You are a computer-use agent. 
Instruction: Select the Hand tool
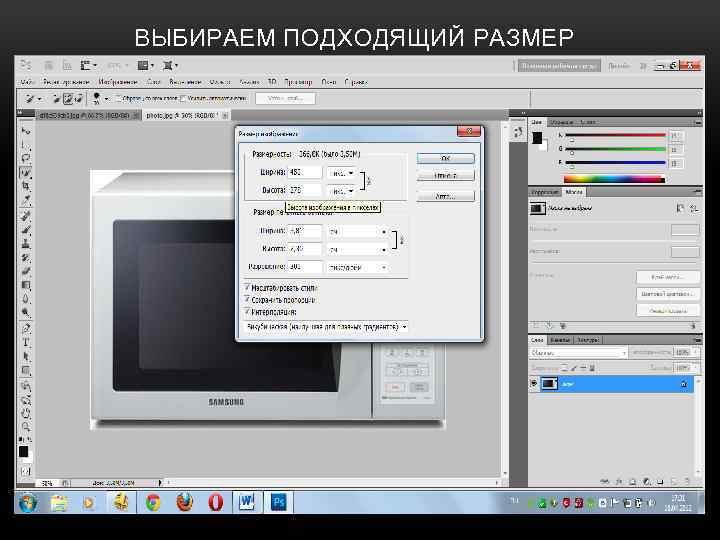point(26,413)
